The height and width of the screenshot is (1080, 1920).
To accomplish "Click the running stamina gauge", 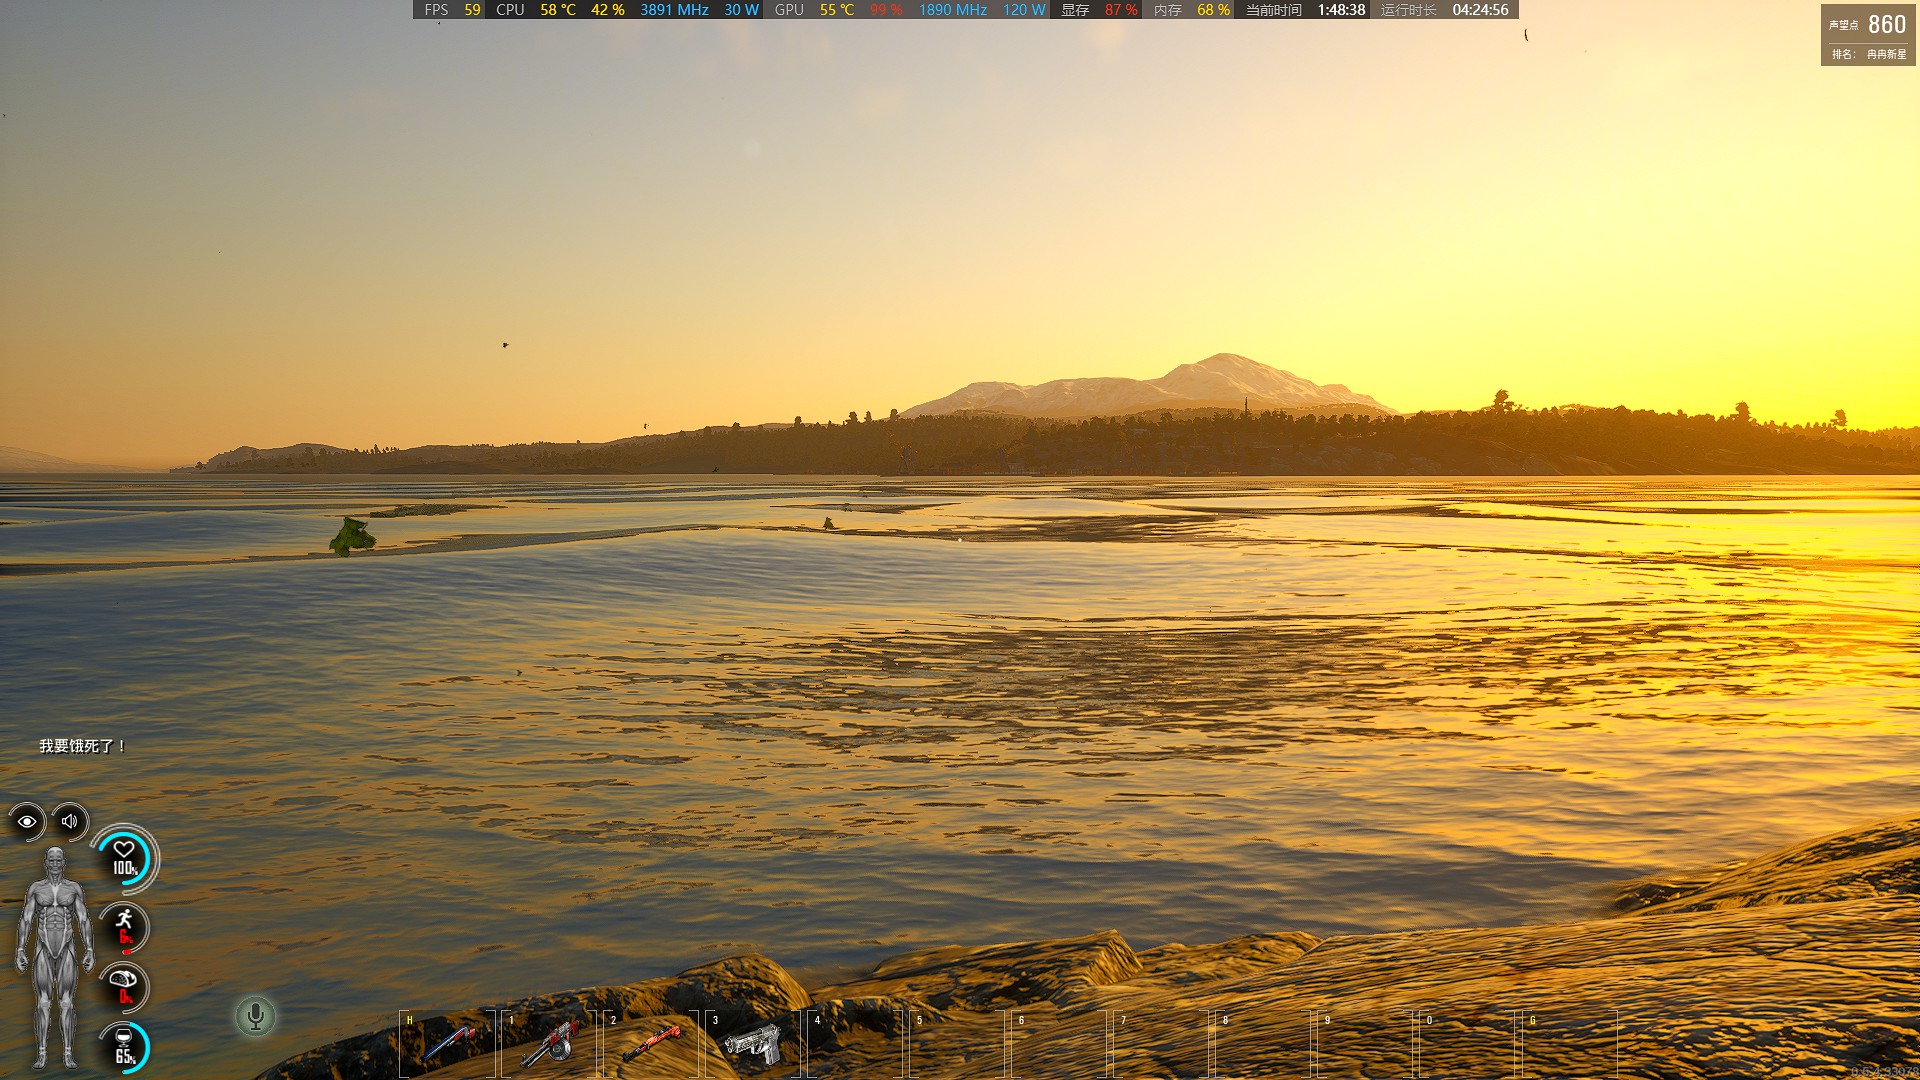I will tap(124, 927).
